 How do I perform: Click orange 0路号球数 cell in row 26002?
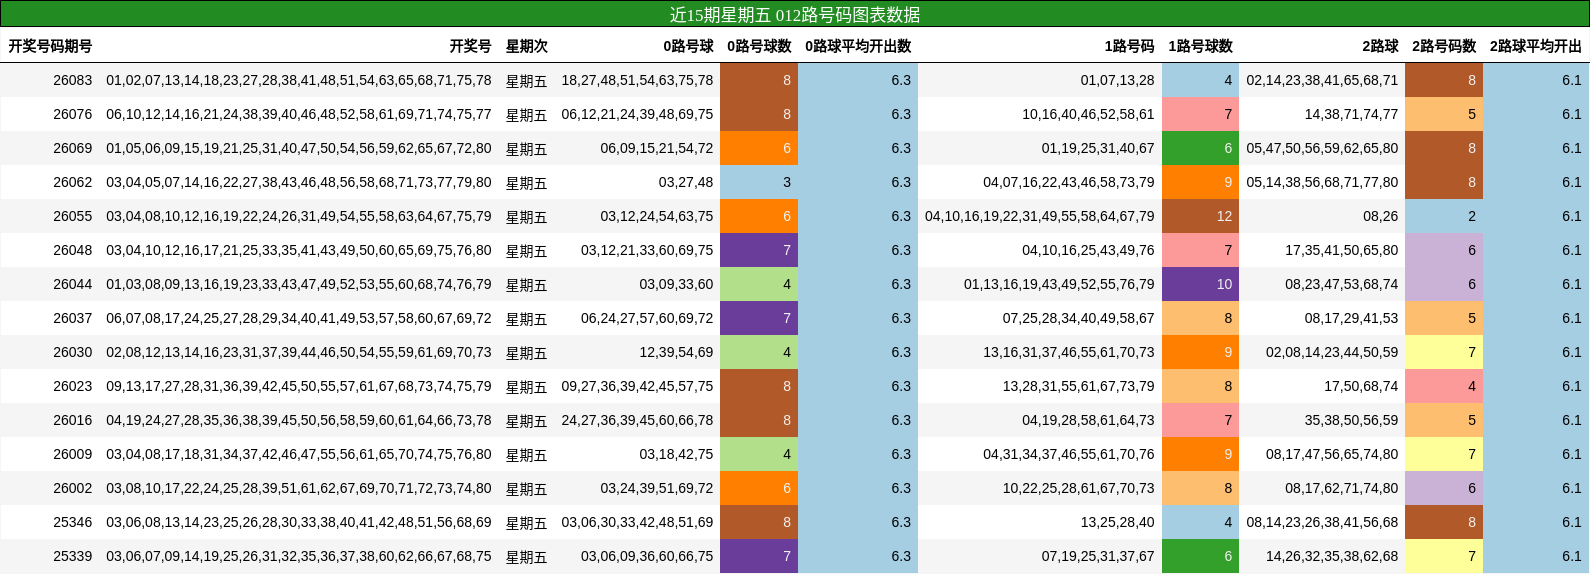tap(759, 488)
